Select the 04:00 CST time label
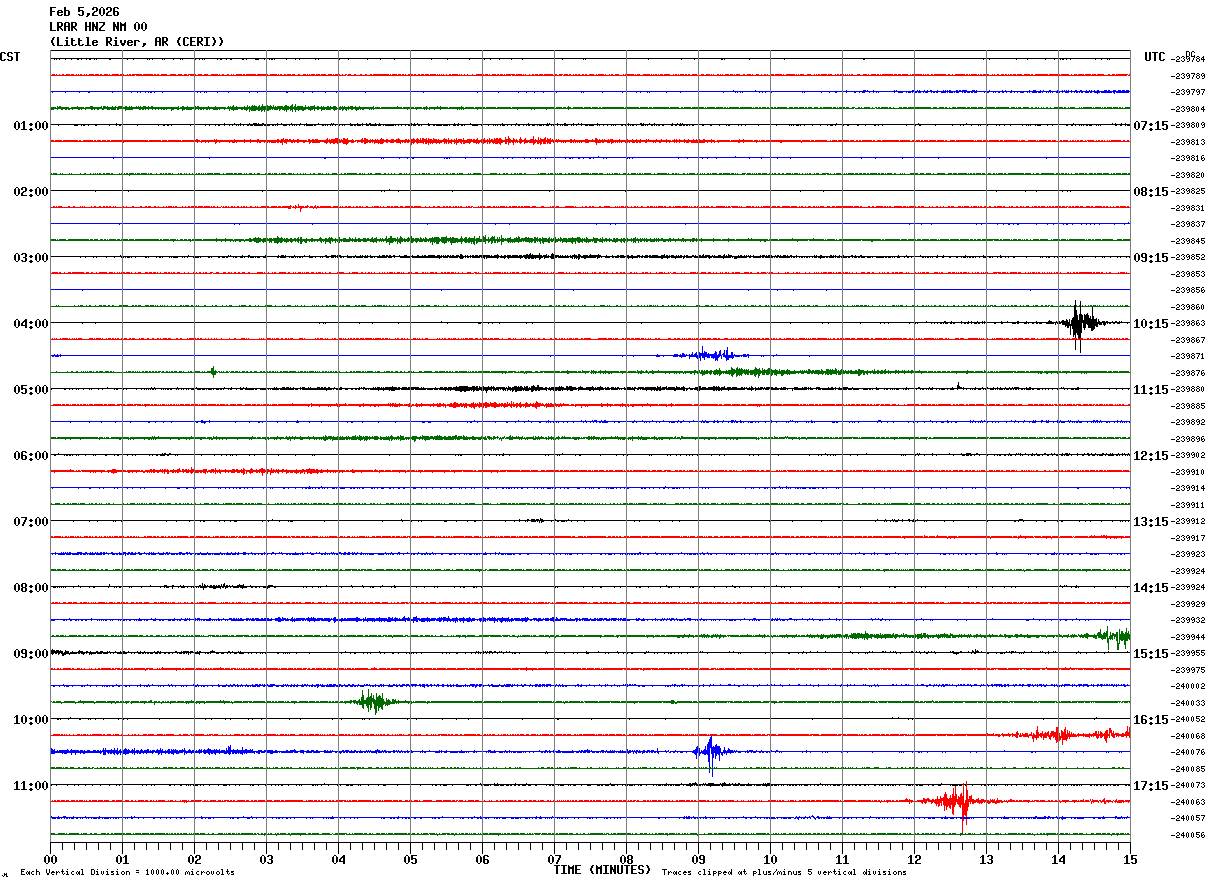This screenshot has height=886, width=1210. pos(31,323)
